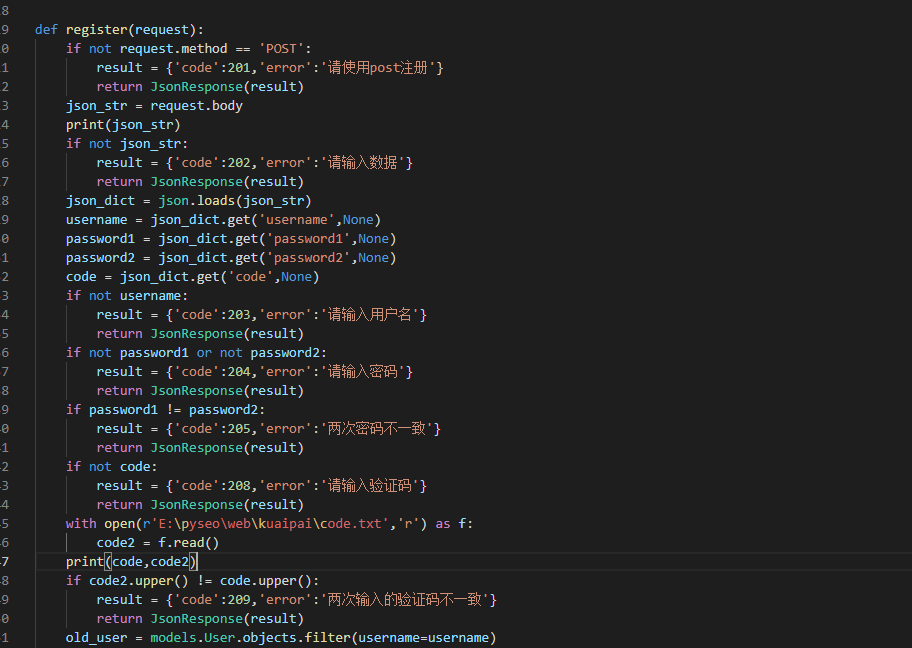
Task: Click the 'password1' string inside json_dict.get
Action: 309,239
